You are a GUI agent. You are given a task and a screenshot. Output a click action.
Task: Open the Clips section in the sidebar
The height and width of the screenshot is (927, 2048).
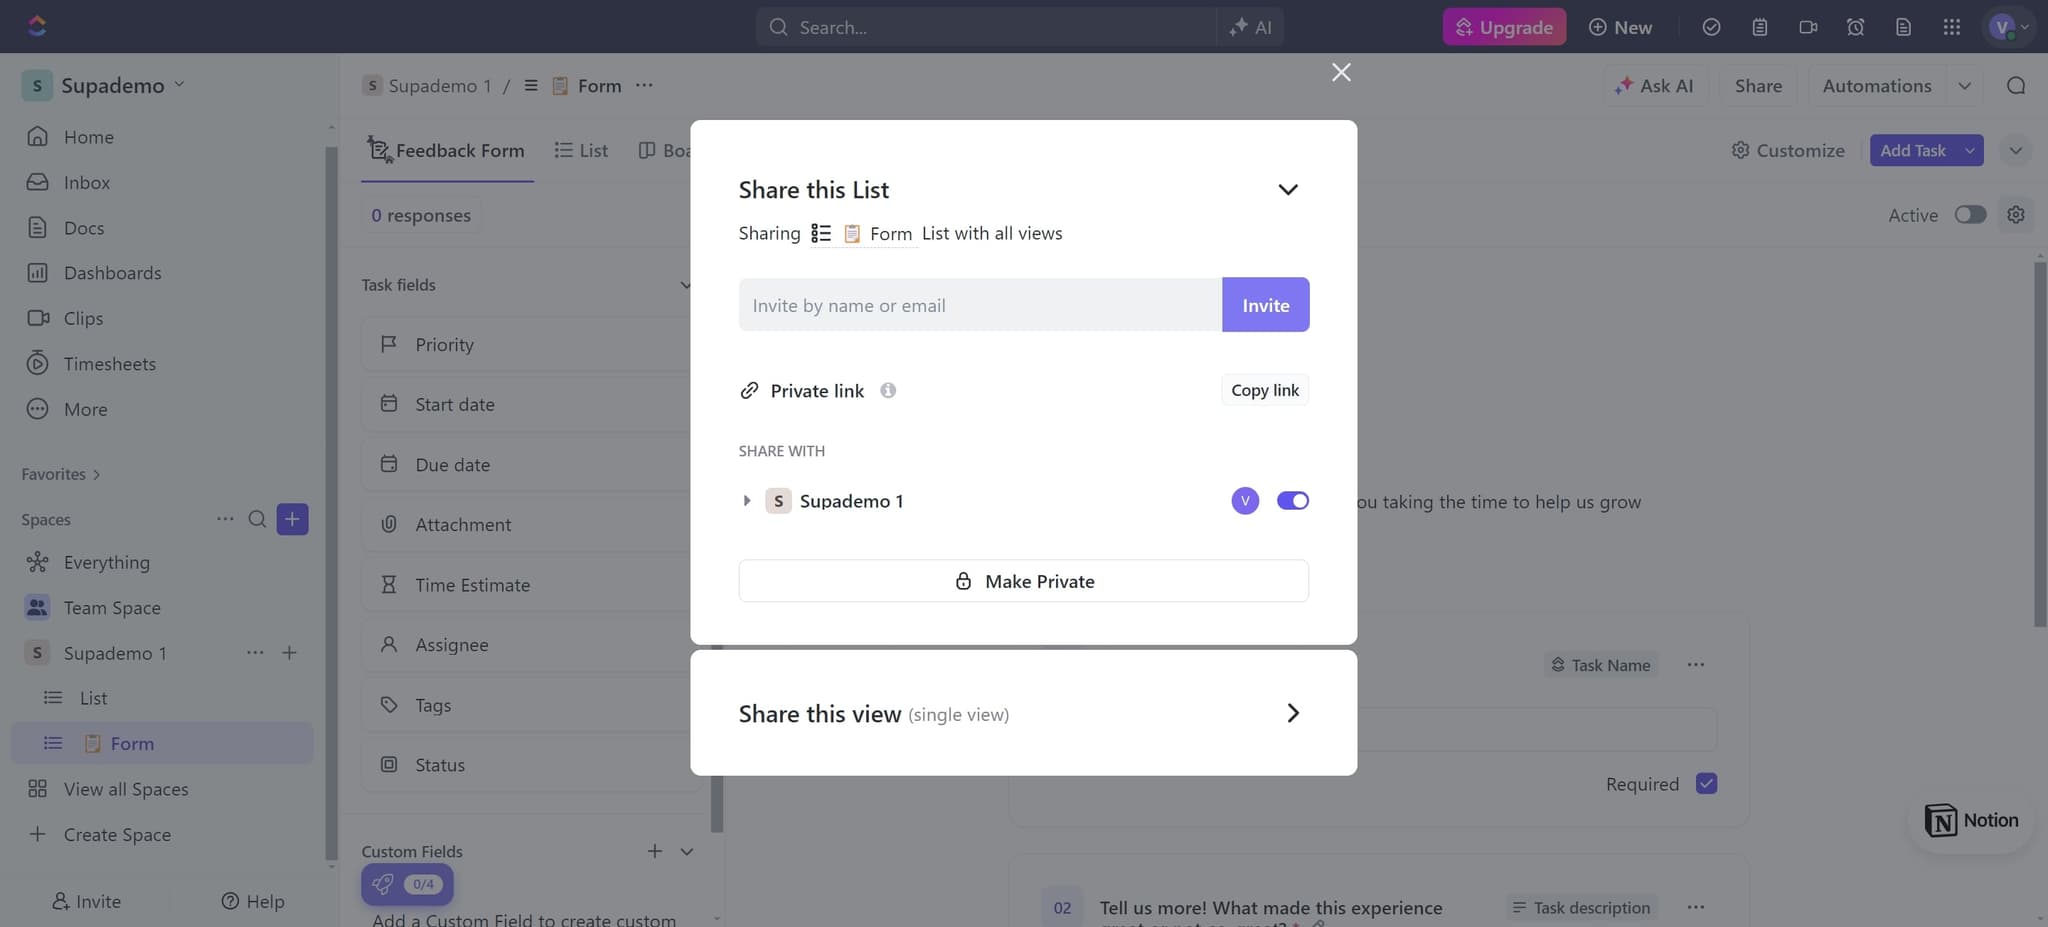point(85,317)
